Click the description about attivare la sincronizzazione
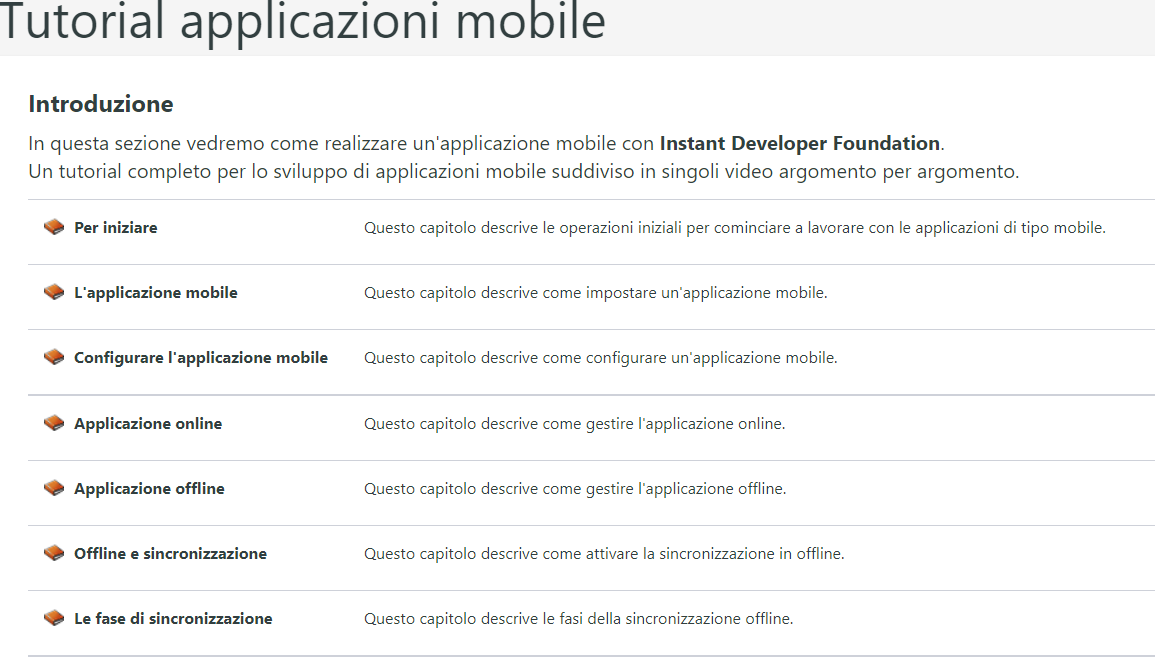Screen dimensions: 1155x662 603,554
